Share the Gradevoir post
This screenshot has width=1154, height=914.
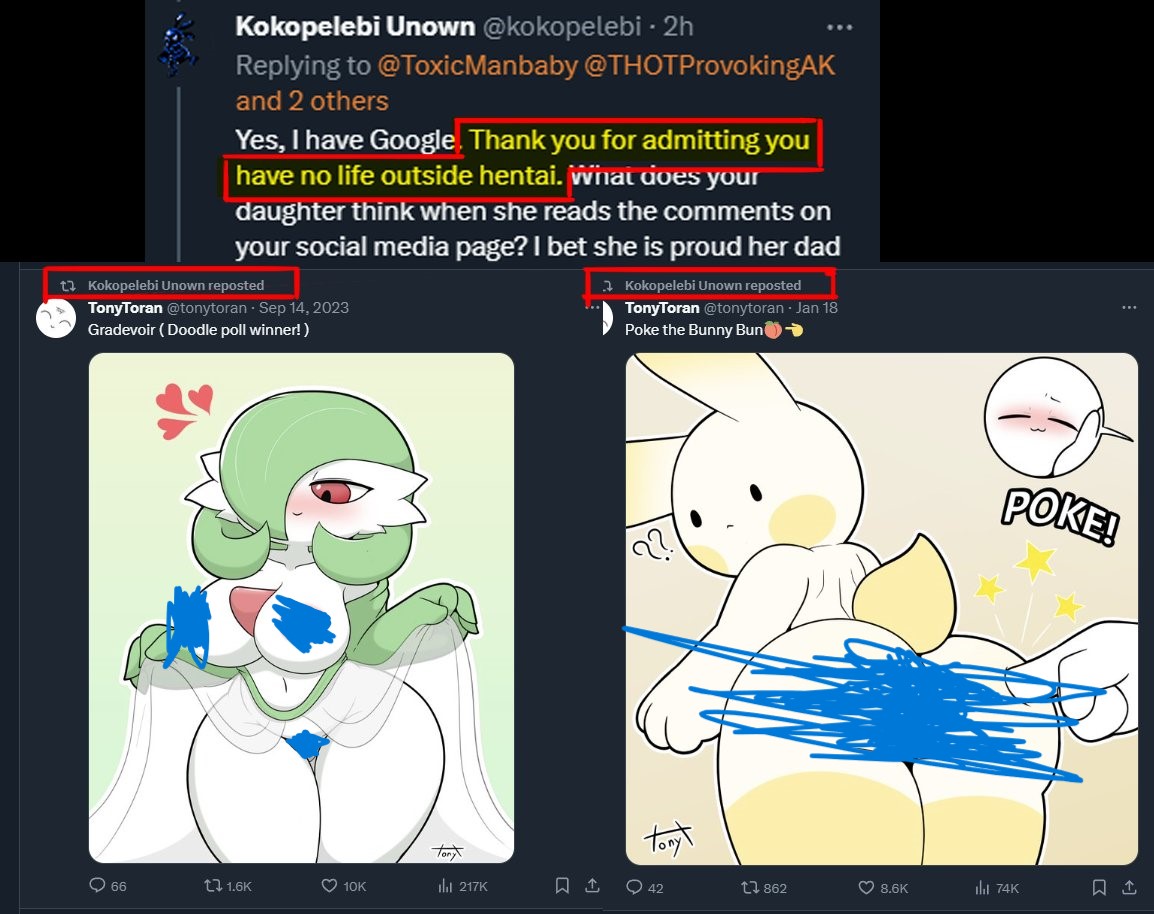pos(592,885)
